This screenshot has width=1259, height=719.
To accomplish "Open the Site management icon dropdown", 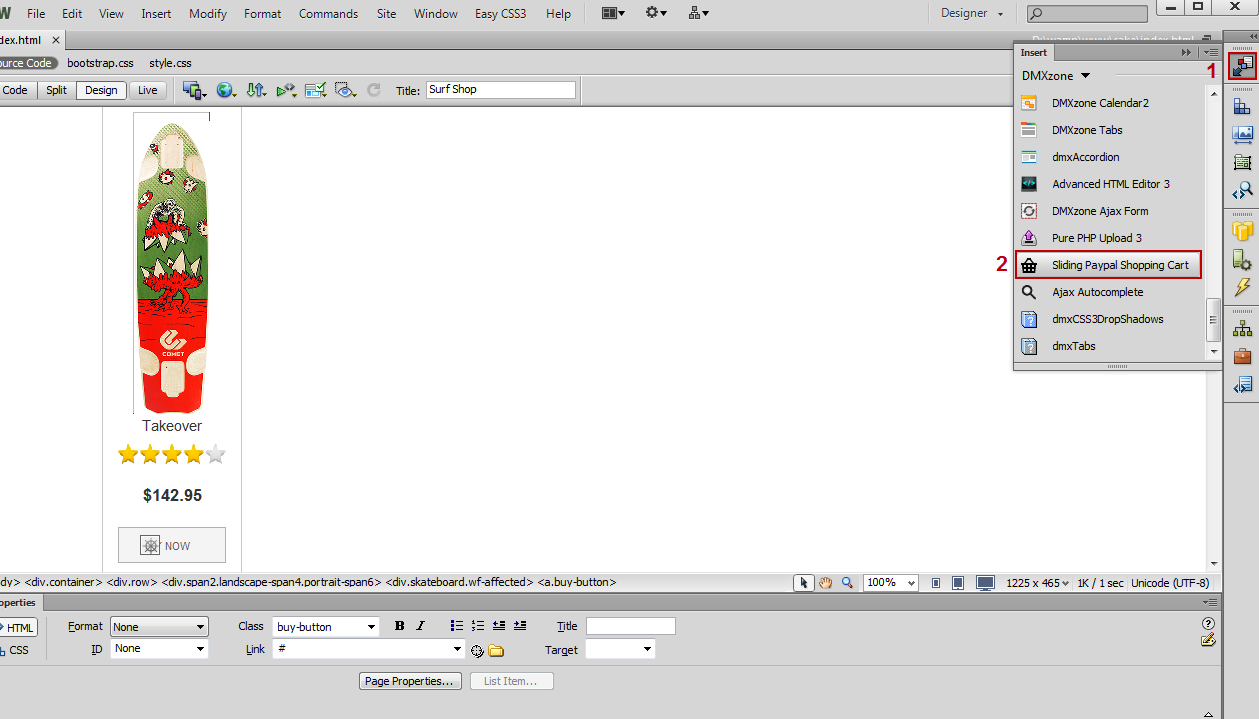I will click(x=699, y=13).
